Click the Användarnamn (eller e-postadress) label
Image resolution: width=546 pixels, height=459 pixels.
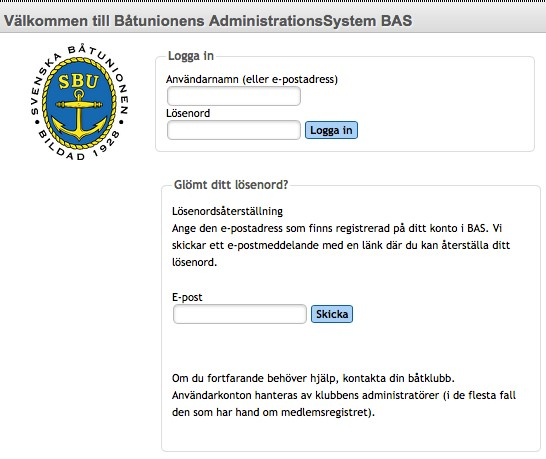(252, 79)
